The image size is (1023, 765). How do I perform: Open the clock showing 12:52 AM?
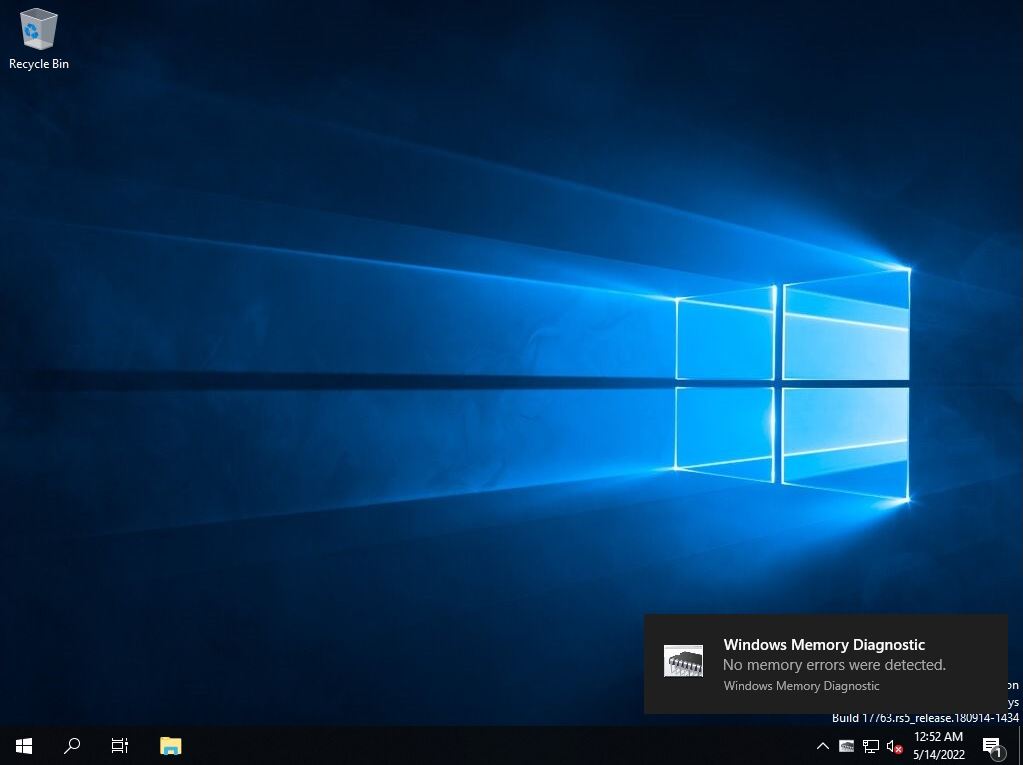(939, 745)
